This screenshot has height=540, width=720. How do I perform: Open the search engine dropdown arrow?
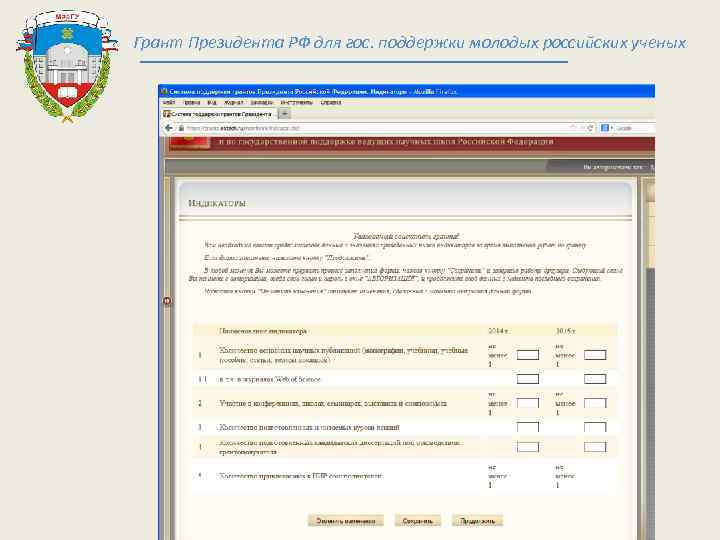point(612,128)
